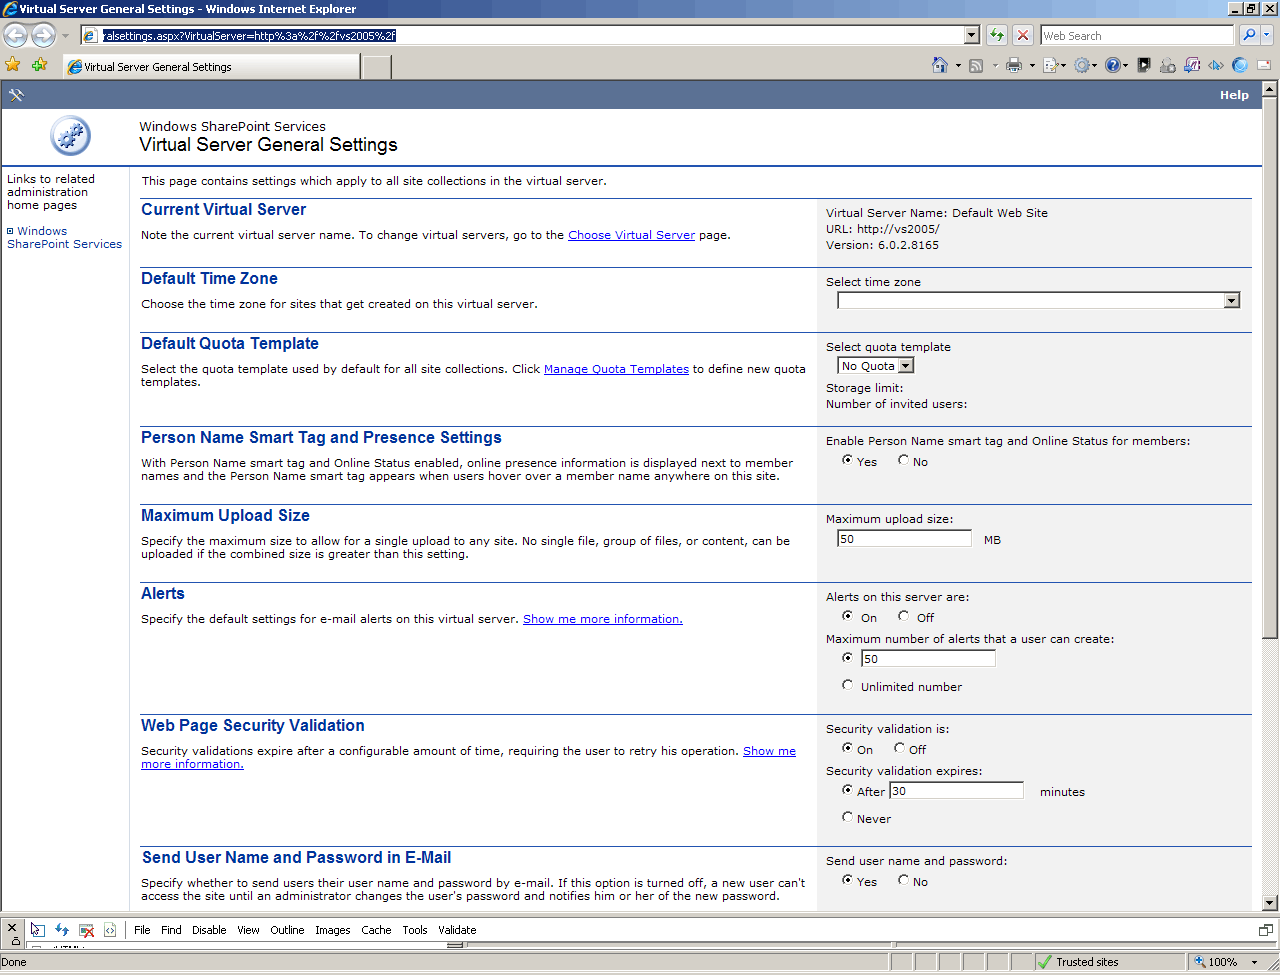
Task: Toggle the developer toolbar cursor icon
Action: tap(1216, 65)
